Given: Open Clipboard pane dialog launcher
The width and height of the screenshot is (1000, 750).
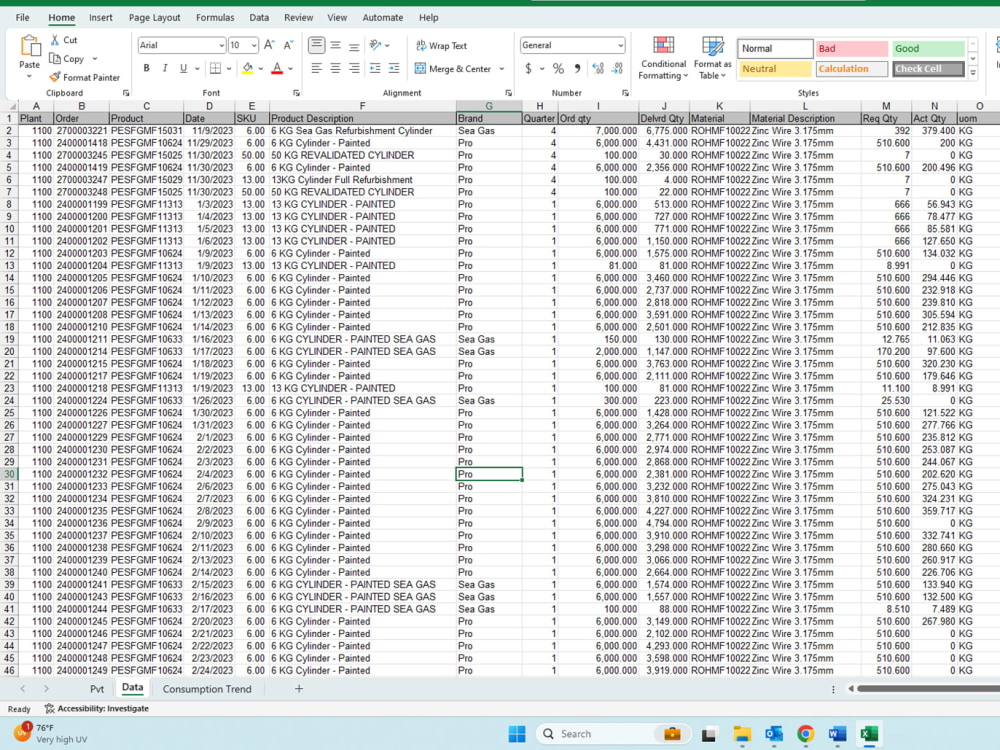Looking at the screenshot, I should tap(126, 93).
